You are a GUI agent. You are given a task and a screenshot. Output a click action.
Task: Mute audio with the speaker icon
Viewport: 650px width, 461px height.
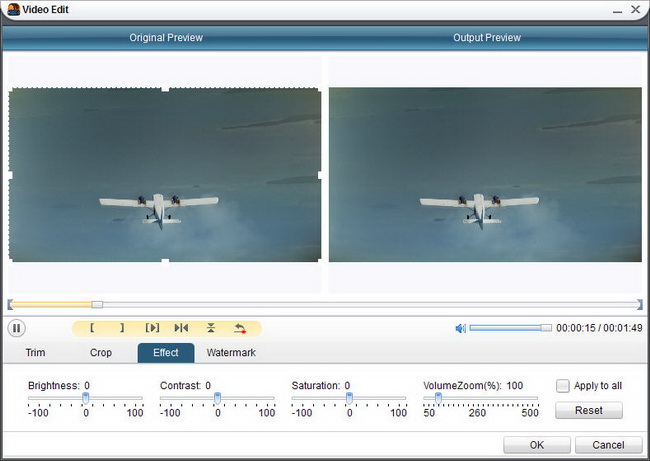tap(461, 328)
